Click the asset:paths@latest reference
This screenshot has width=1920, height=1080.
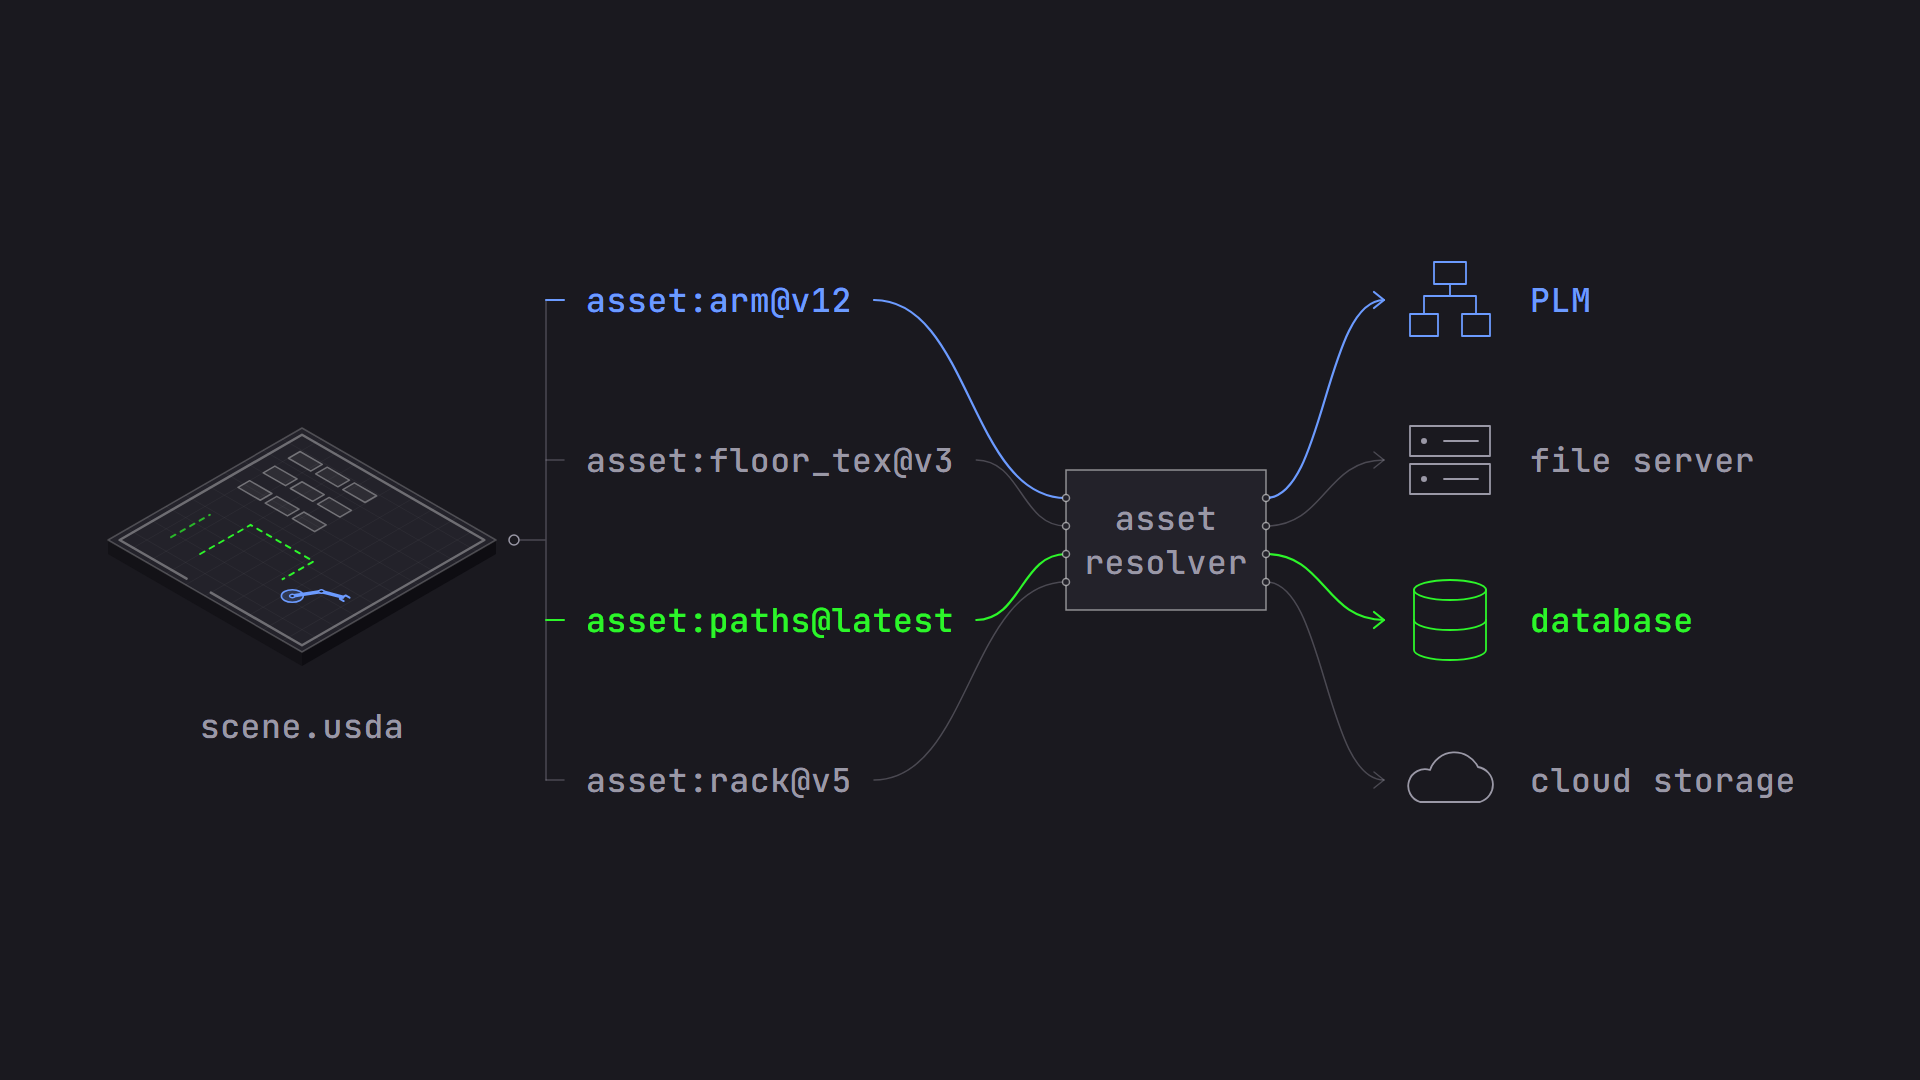click(x=769, y=621)
